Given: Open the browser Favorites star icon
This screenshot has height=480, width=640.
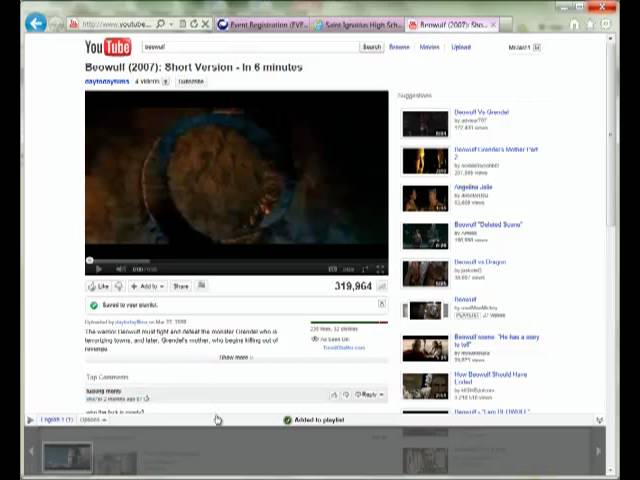Looking at the screenshot, I should tap(590, 24).
